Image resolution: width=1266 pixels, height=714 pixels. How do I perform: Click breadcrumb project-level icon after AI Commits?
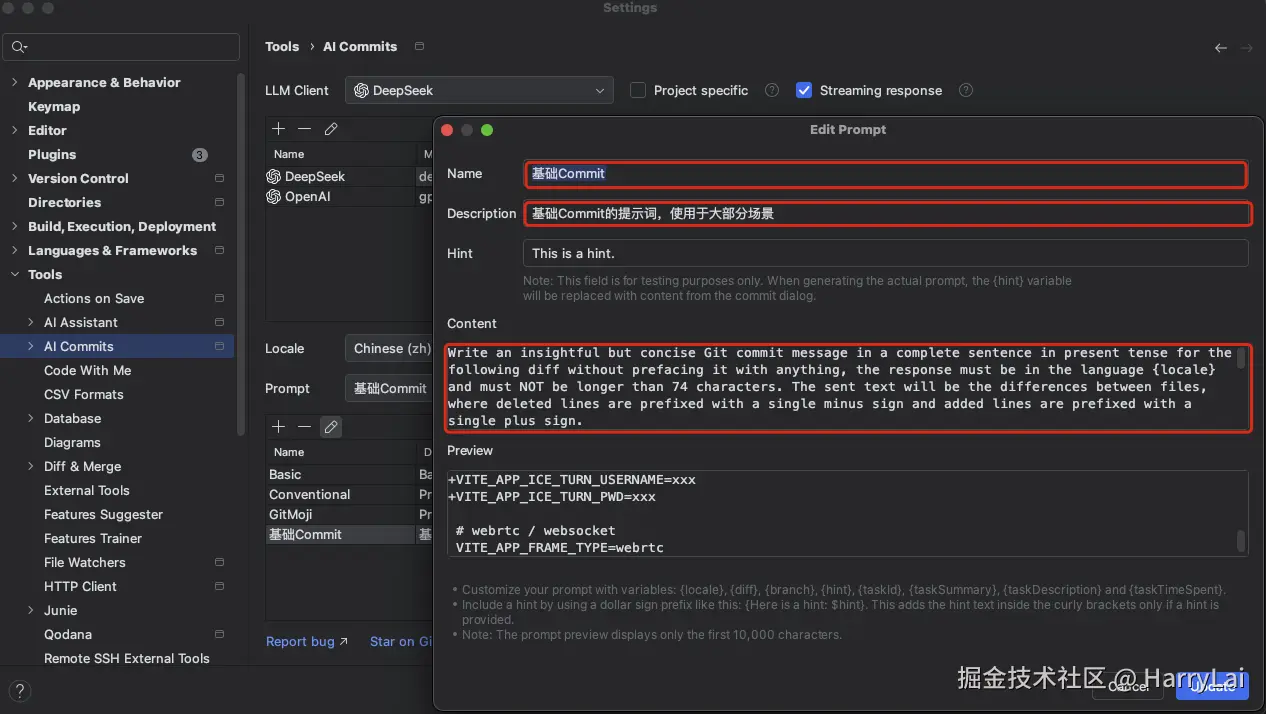419,47
